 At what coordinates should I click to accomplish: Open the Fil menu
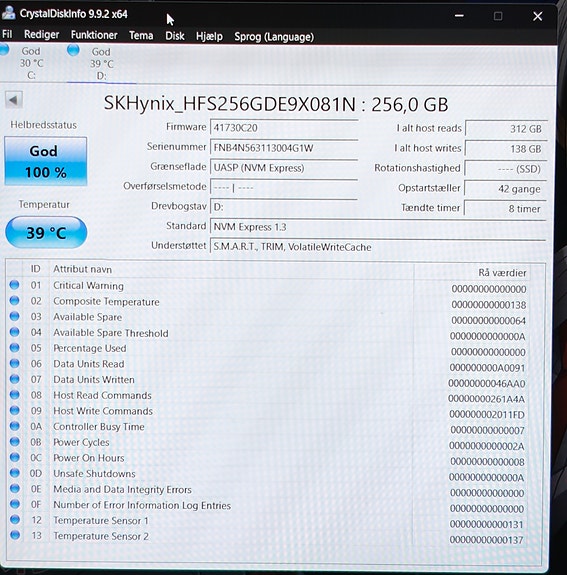[7, 34]
